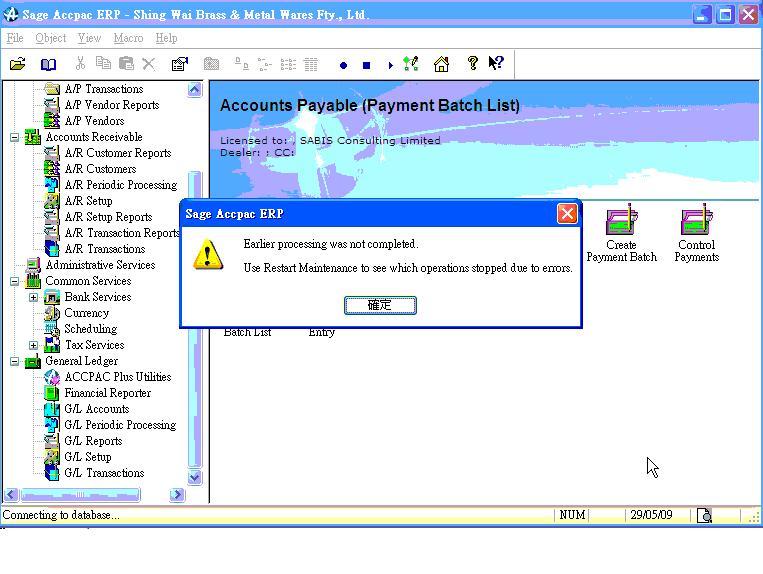Click the yellow question mark help icon
The height and width of the screenshot is (574, 763).
tap(472, 64)
